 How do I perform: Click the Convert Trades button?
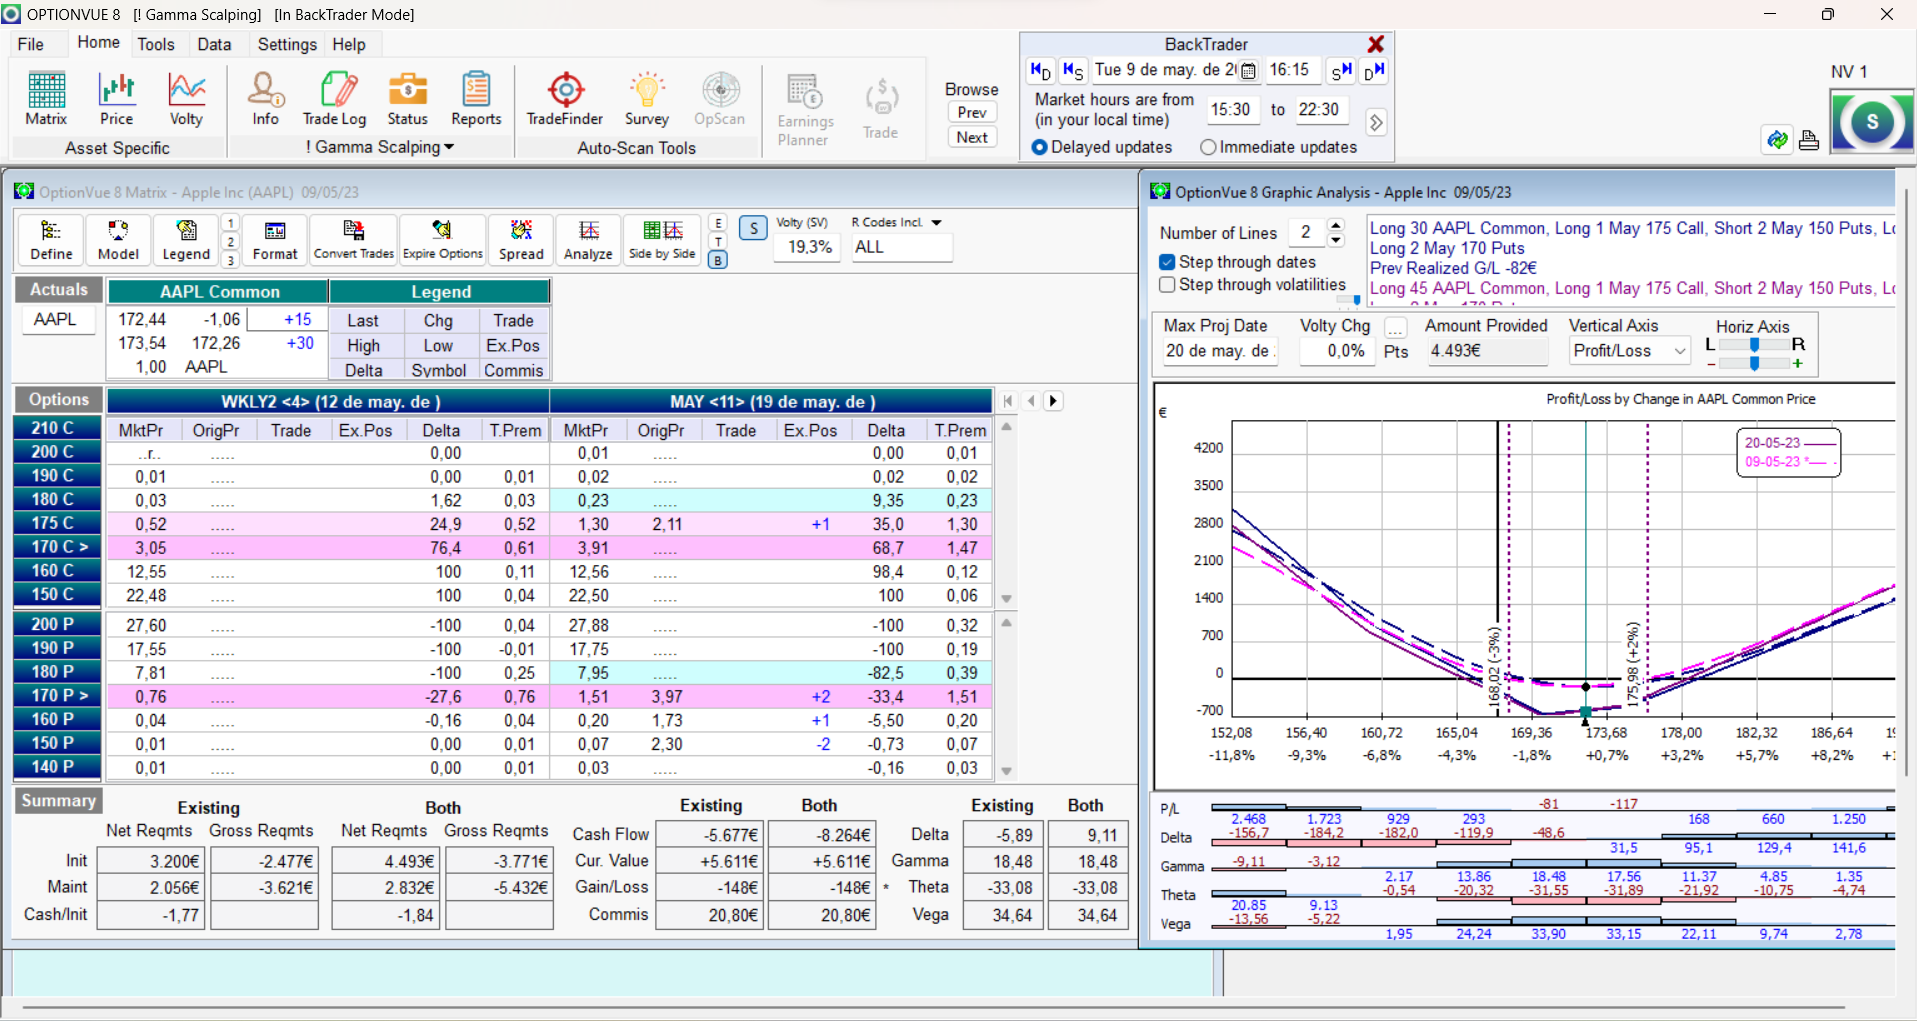354,240
